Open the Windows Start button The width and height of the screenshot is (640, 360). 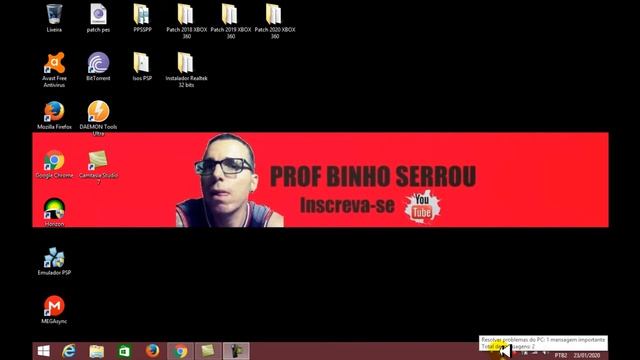click(43, 351)
